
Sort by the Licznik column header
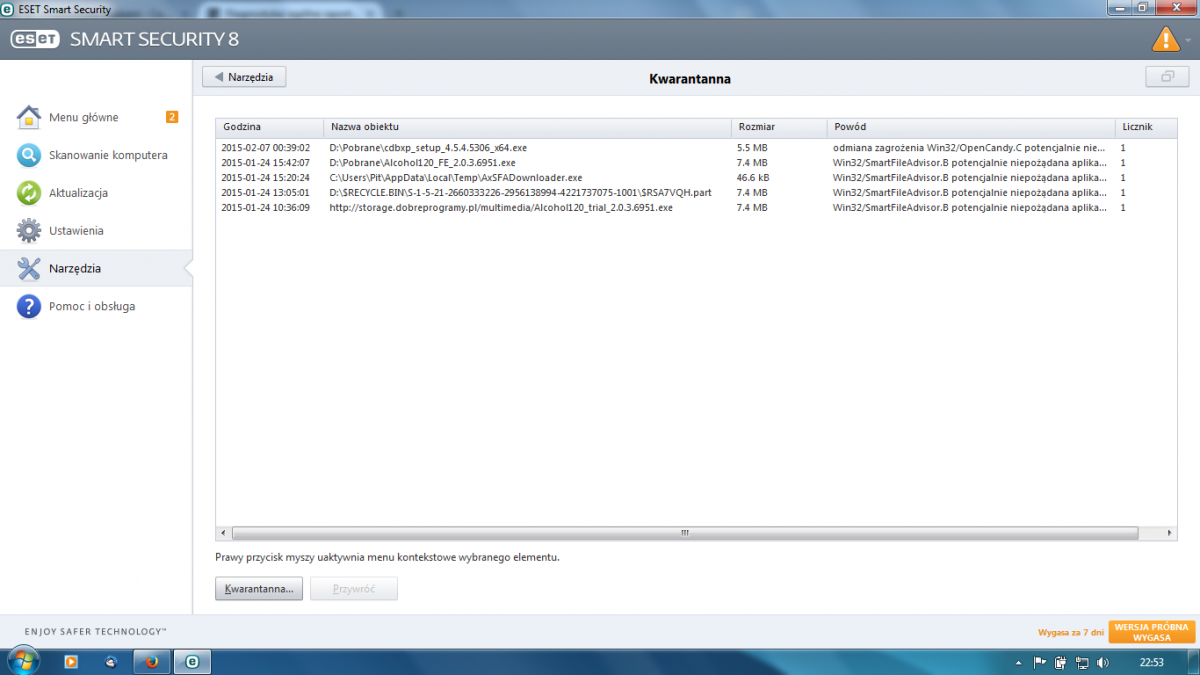point(1146,127)
